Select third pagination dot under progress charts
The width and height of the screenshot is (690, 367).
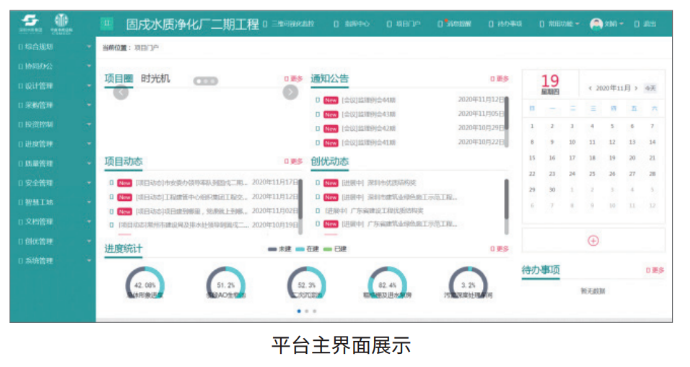tap(314, 311)
